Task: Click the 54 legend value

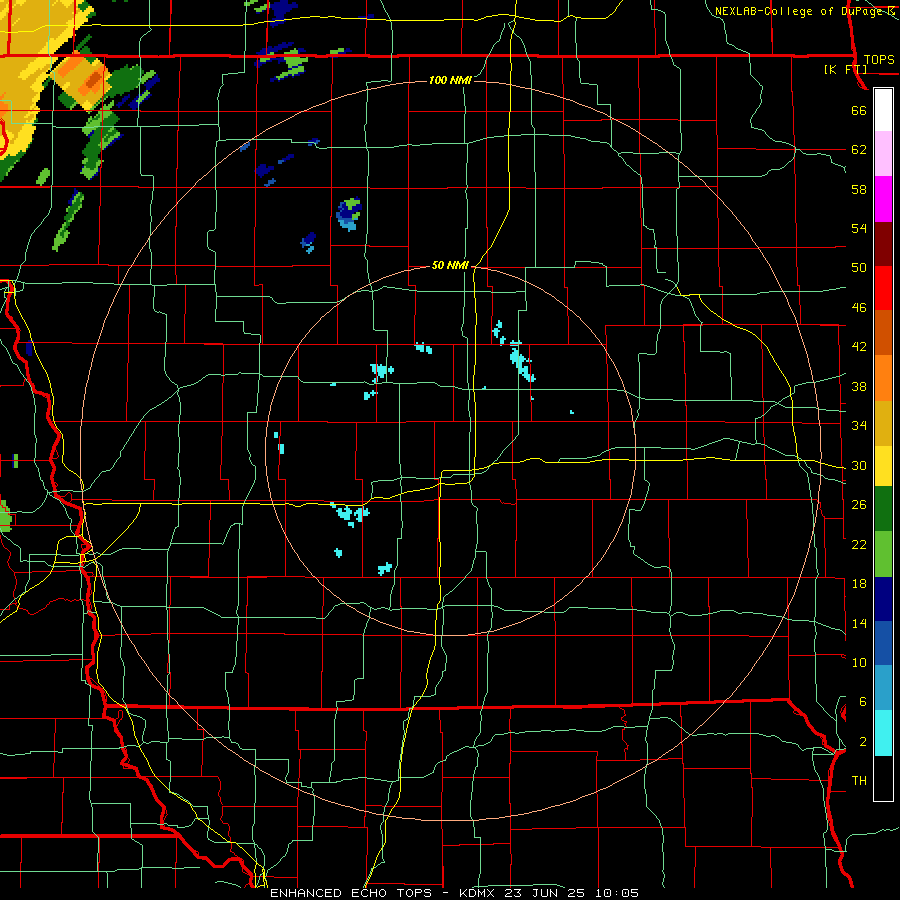Action: pos(859,228)
